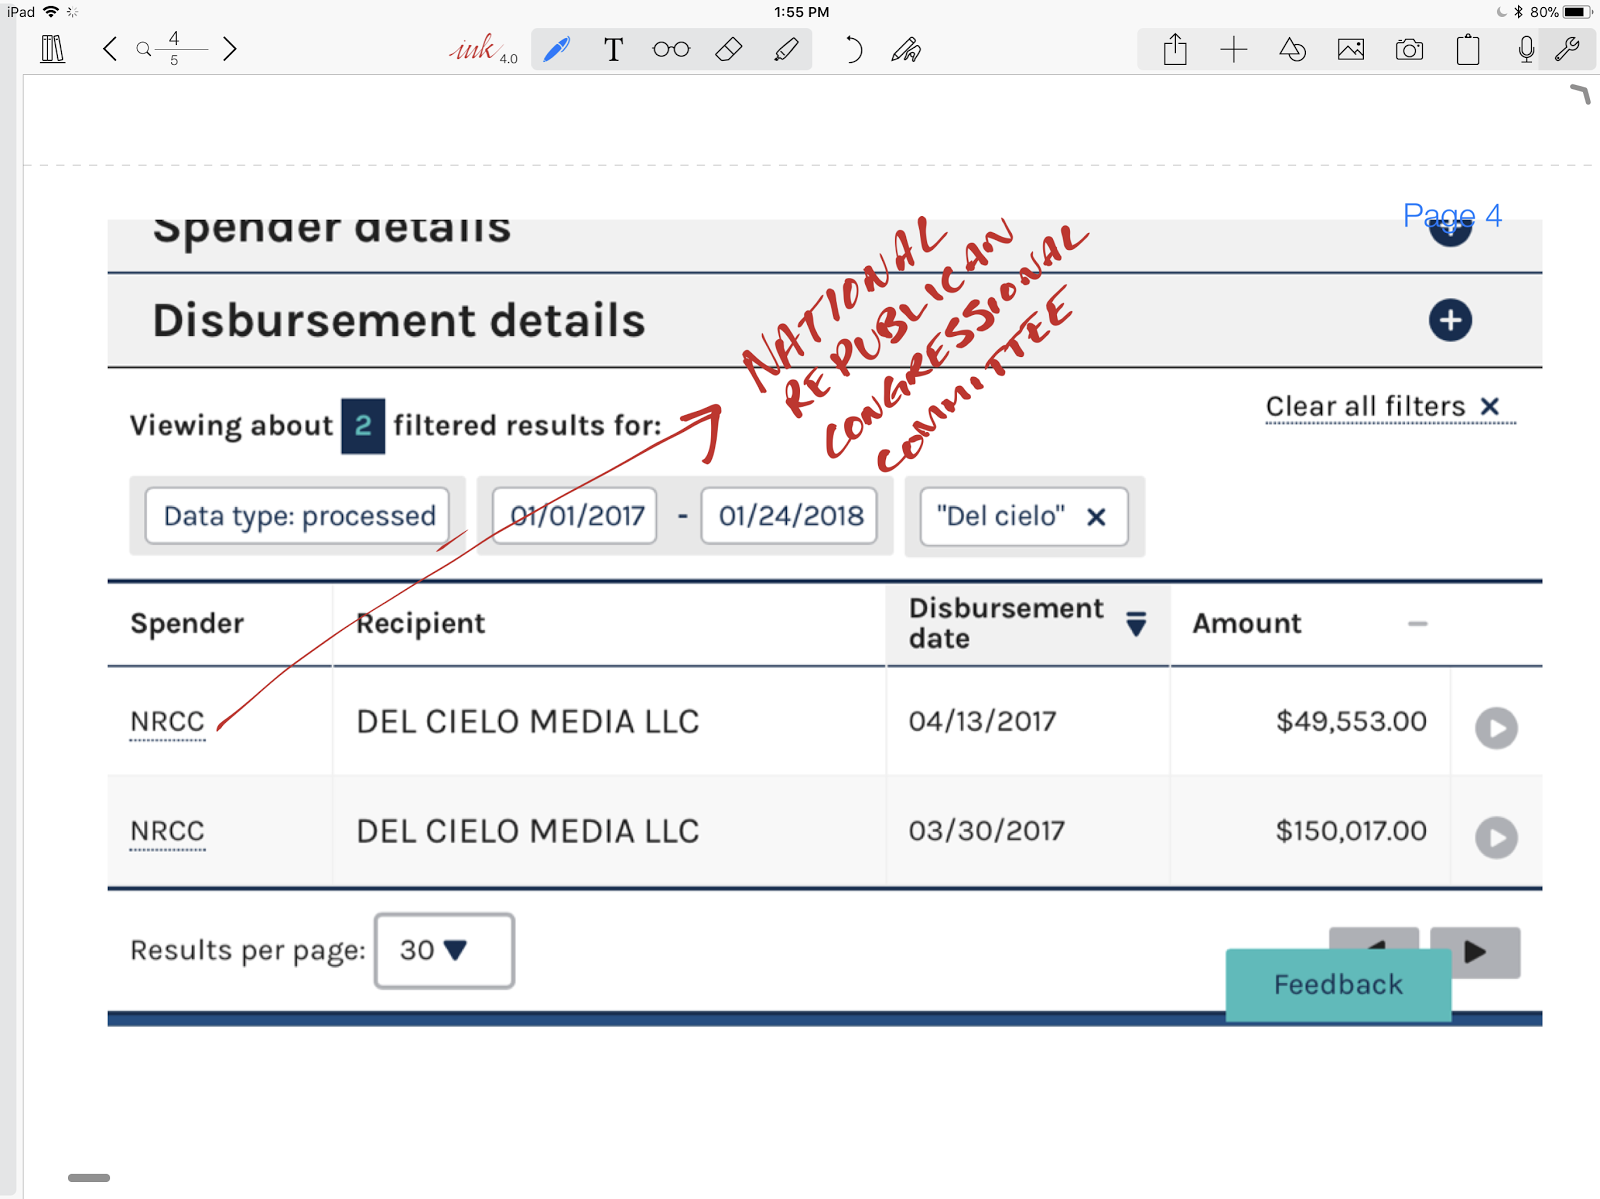
Task: Select DEL CIELO MEDIA LLC dated 04/13/2017
Action: (528, 722)
